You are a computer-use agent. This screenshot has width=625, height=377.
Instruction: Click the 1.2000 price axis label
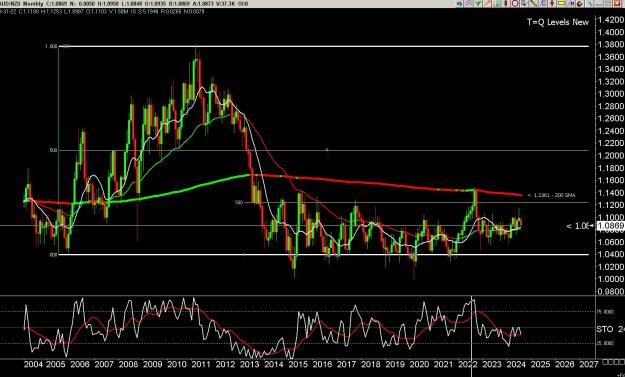click(x=611, y=155)
